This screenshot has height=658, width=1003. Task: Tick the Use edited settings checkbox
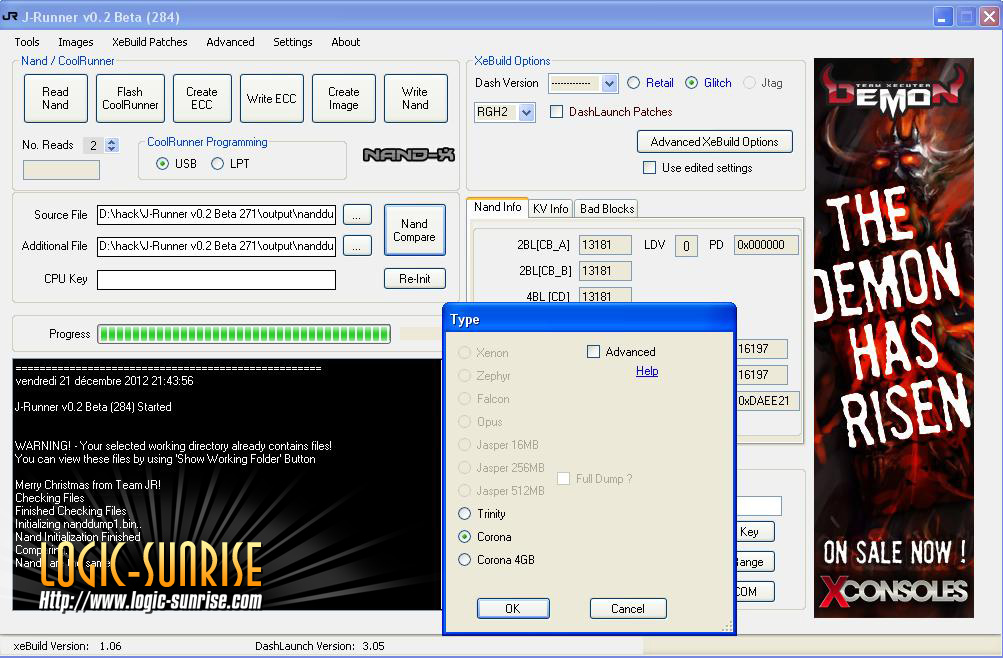point(649,168)
